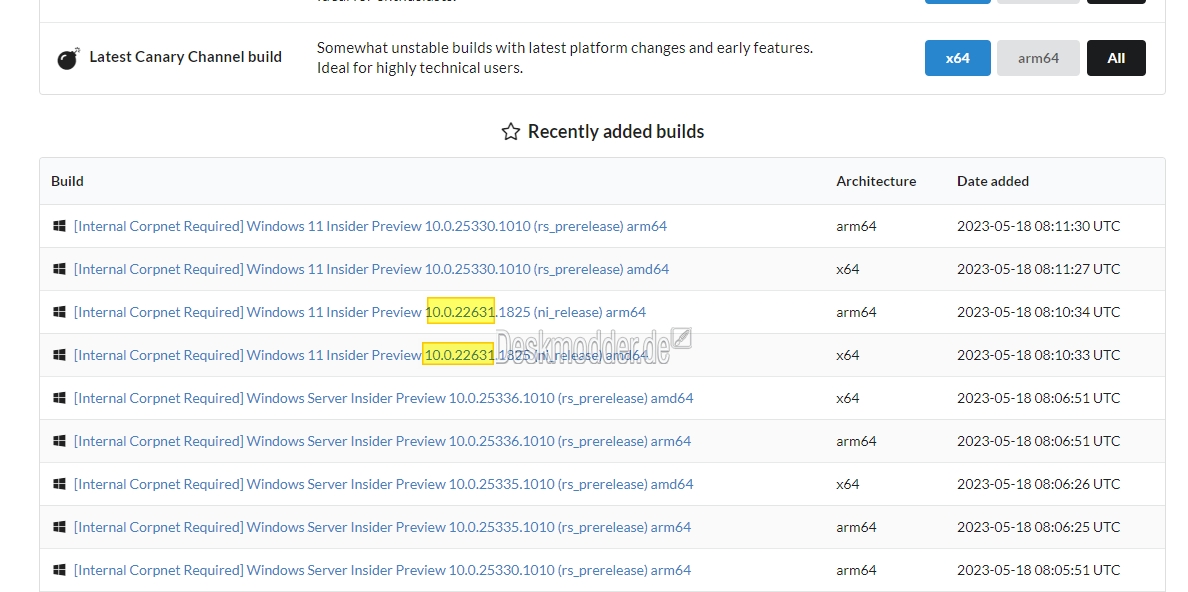The height and width of the screenshot is (592, 1188).
Task: Click the Architecture column header
Action: click(876, 181)
